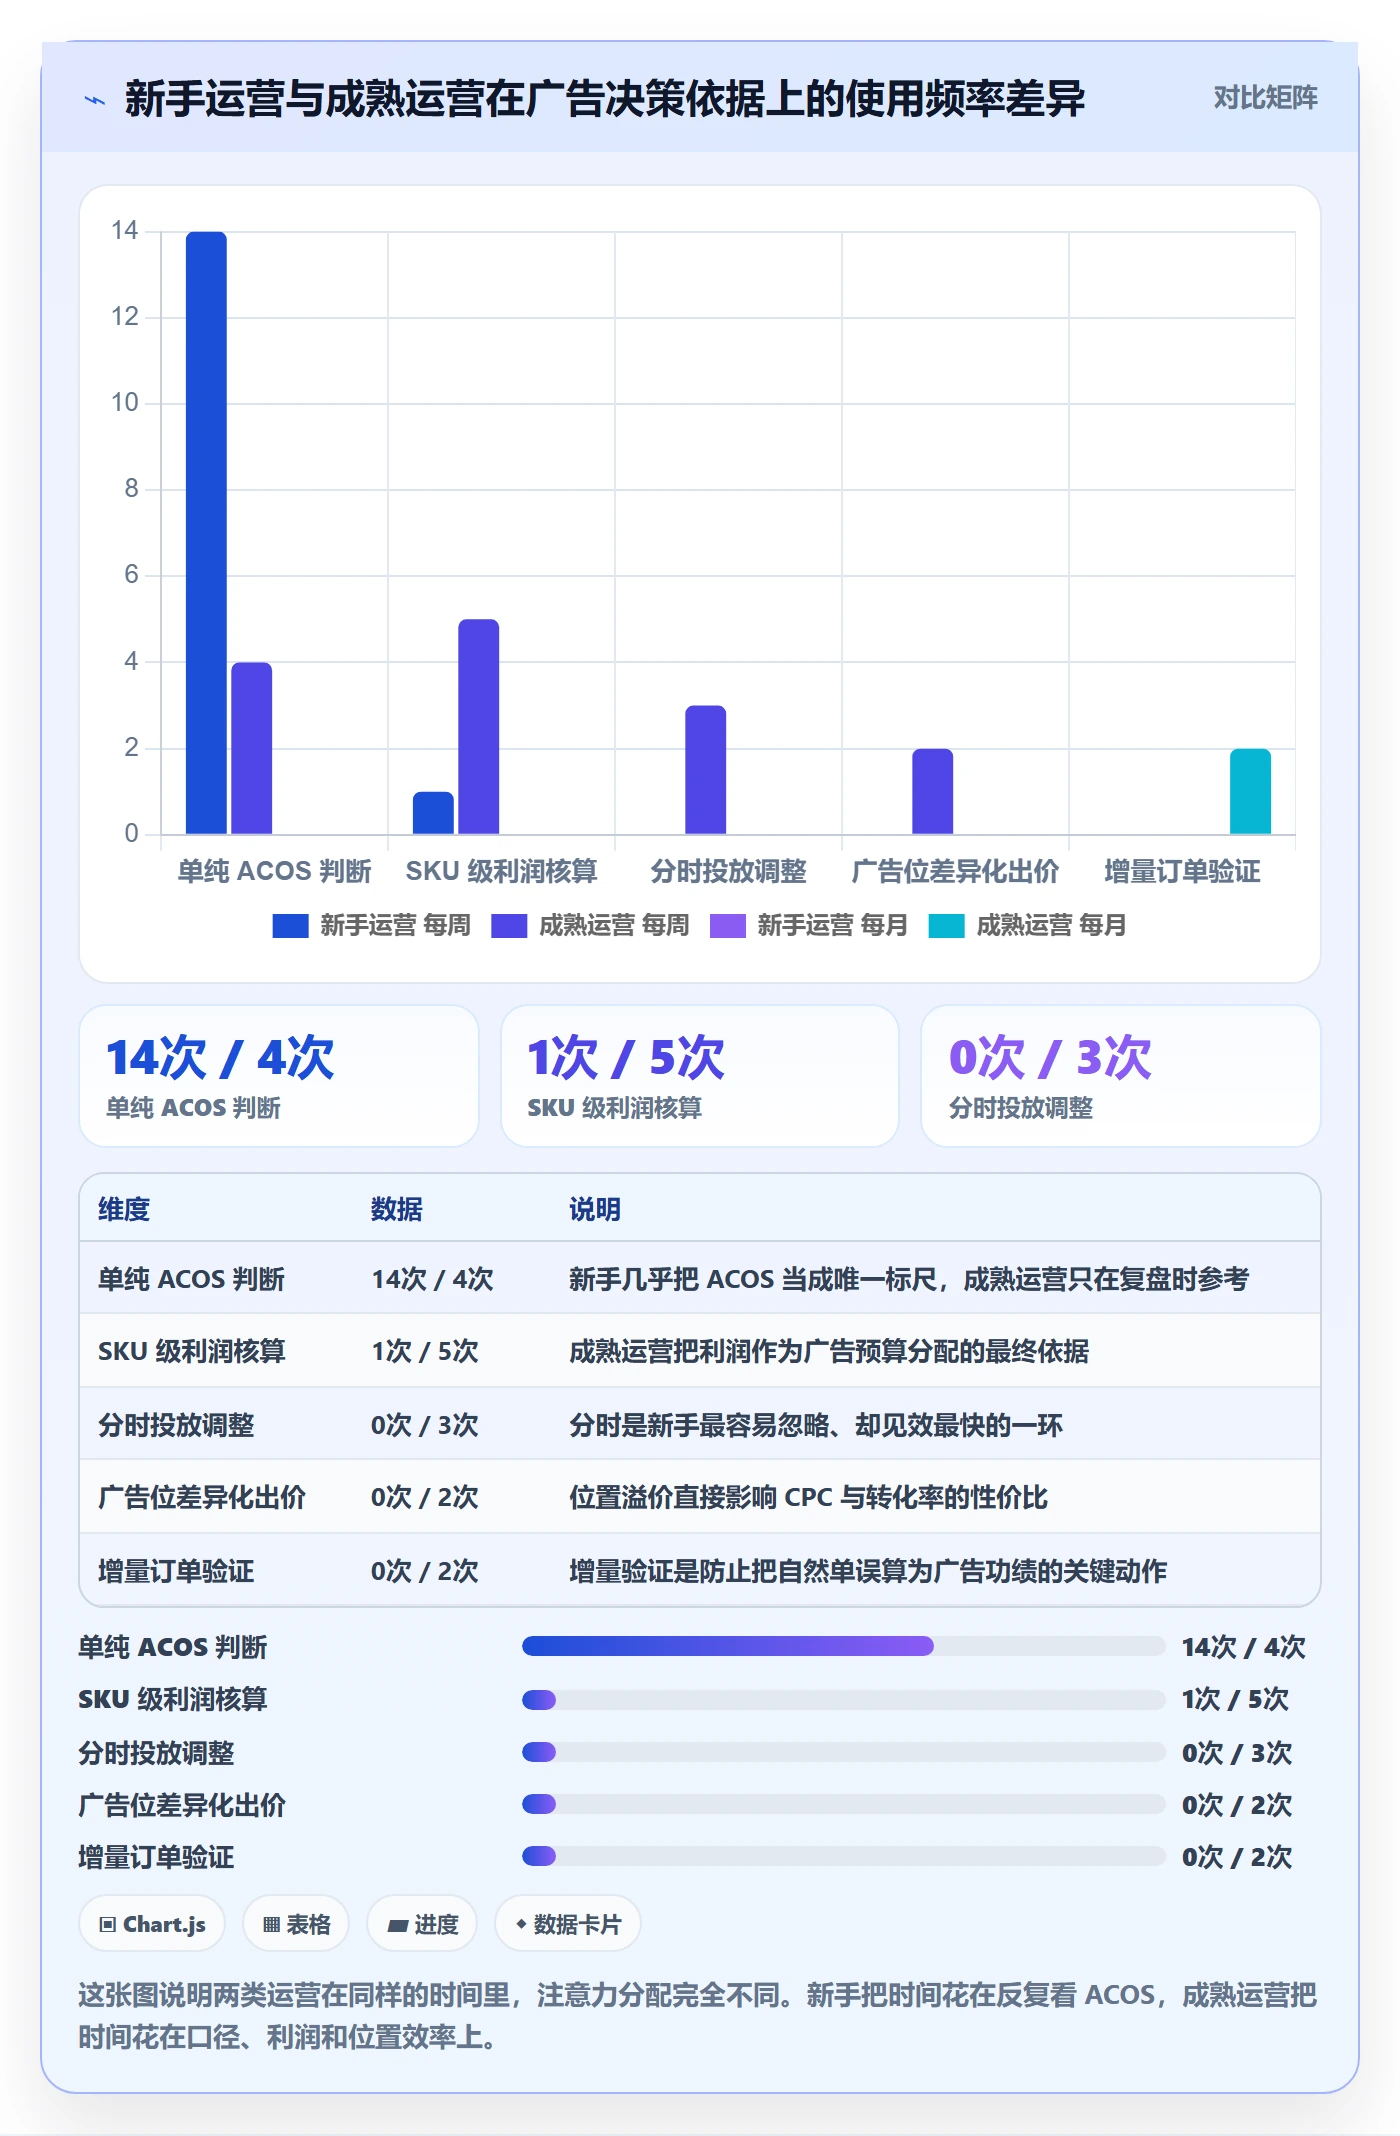
Task: Click the progress bar beside 0次 / 3次
Action: 843,1752
